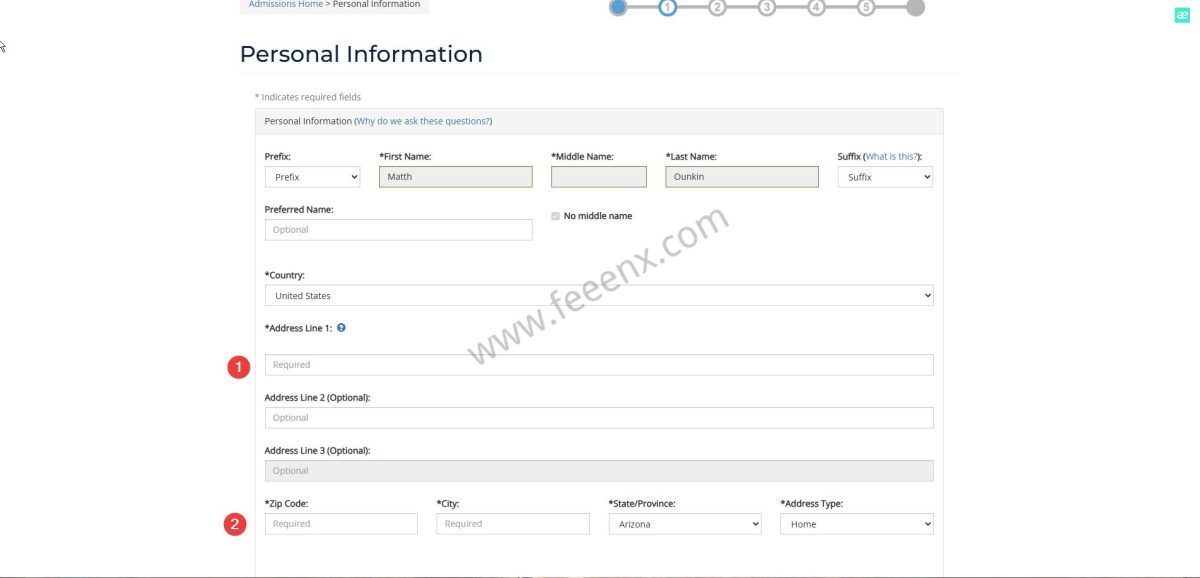
Task: Click the green extension icon at top right
Action: pos(1182,15)
